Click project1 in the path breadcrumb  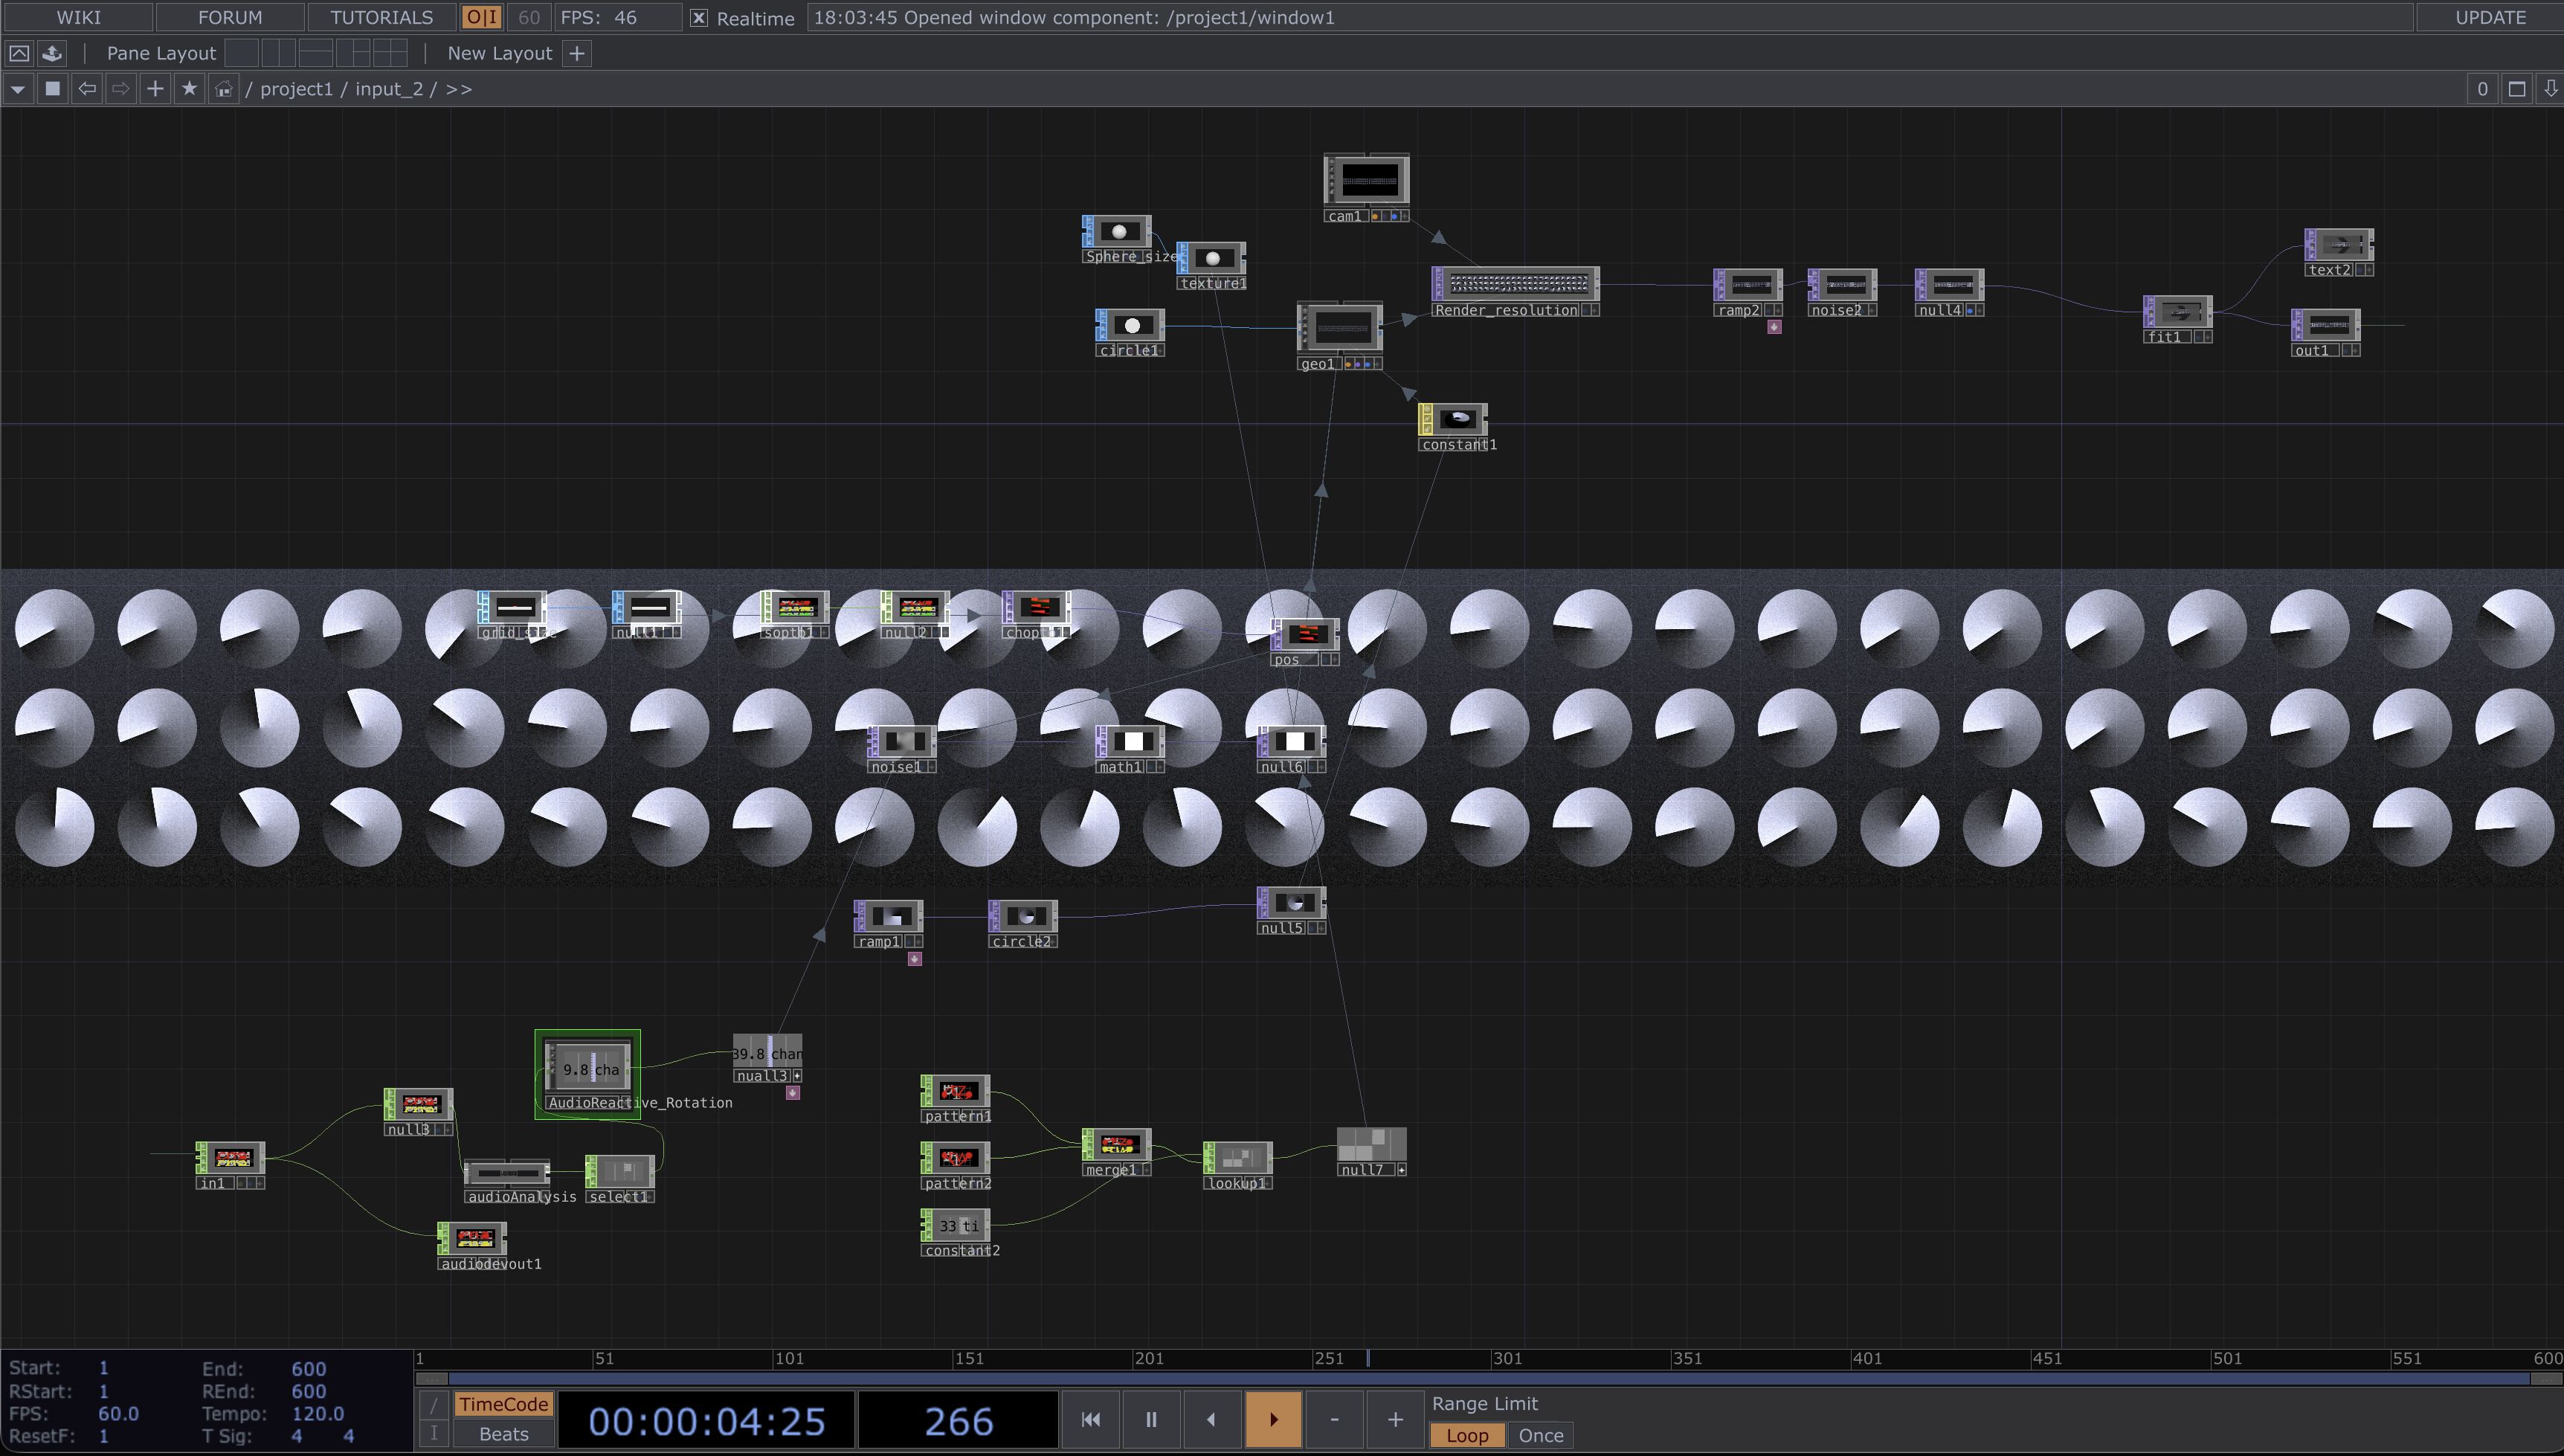click(296, 89)
